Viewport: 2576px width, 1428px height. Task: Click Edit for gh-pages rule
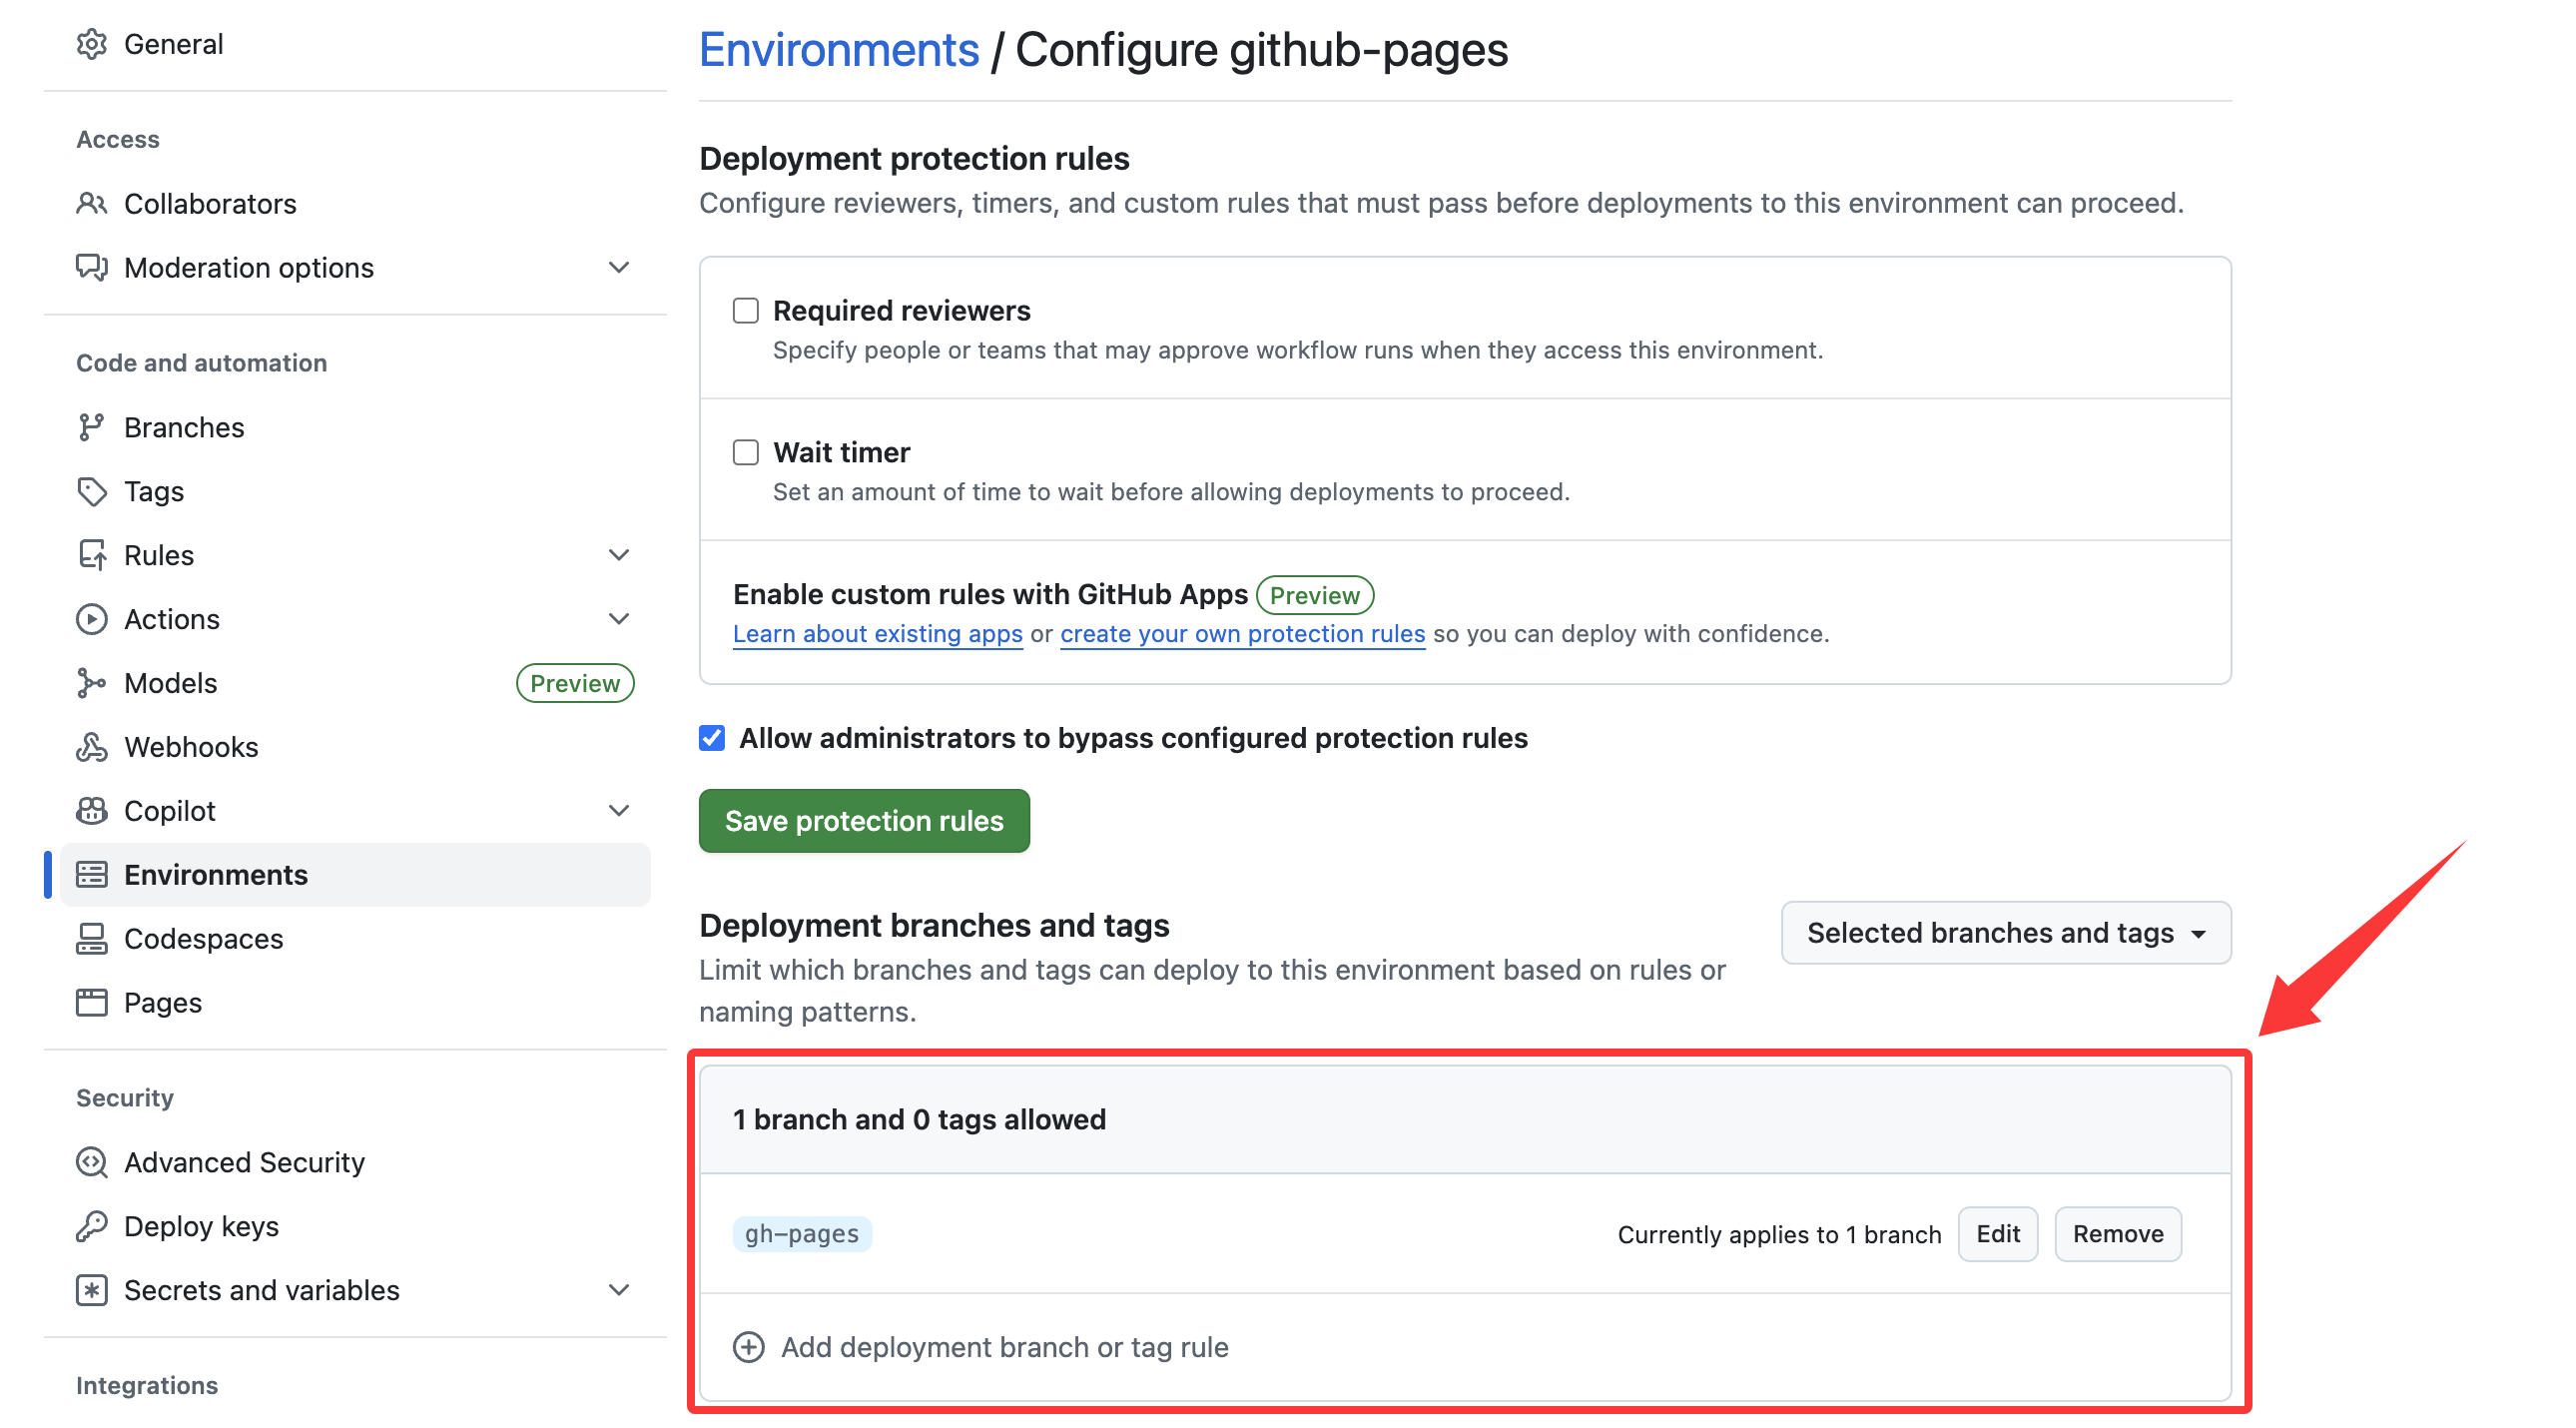point(1998,1235)
